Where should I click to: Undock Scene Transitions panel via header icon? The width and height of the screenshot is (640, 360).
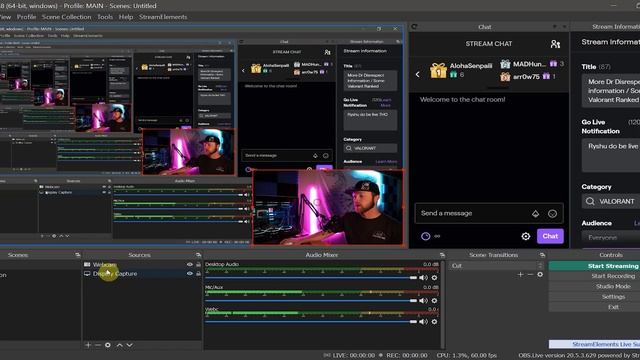coord(542,255)
